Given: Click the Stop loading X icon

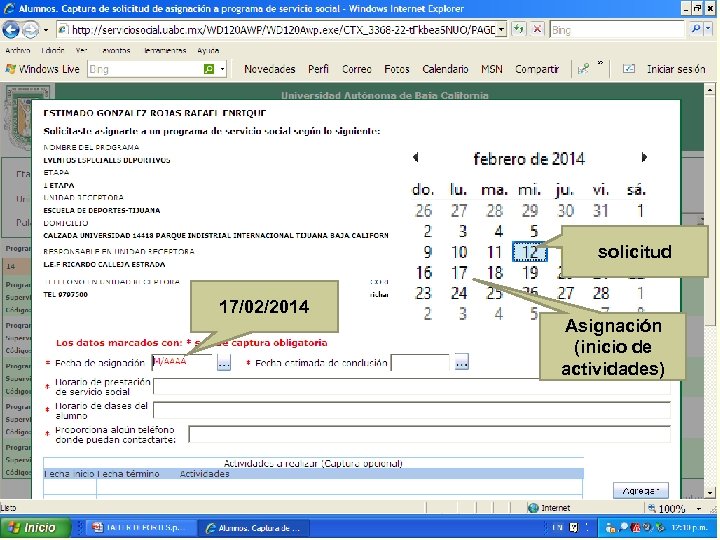Looking at the screenshot, I should 537,30.
